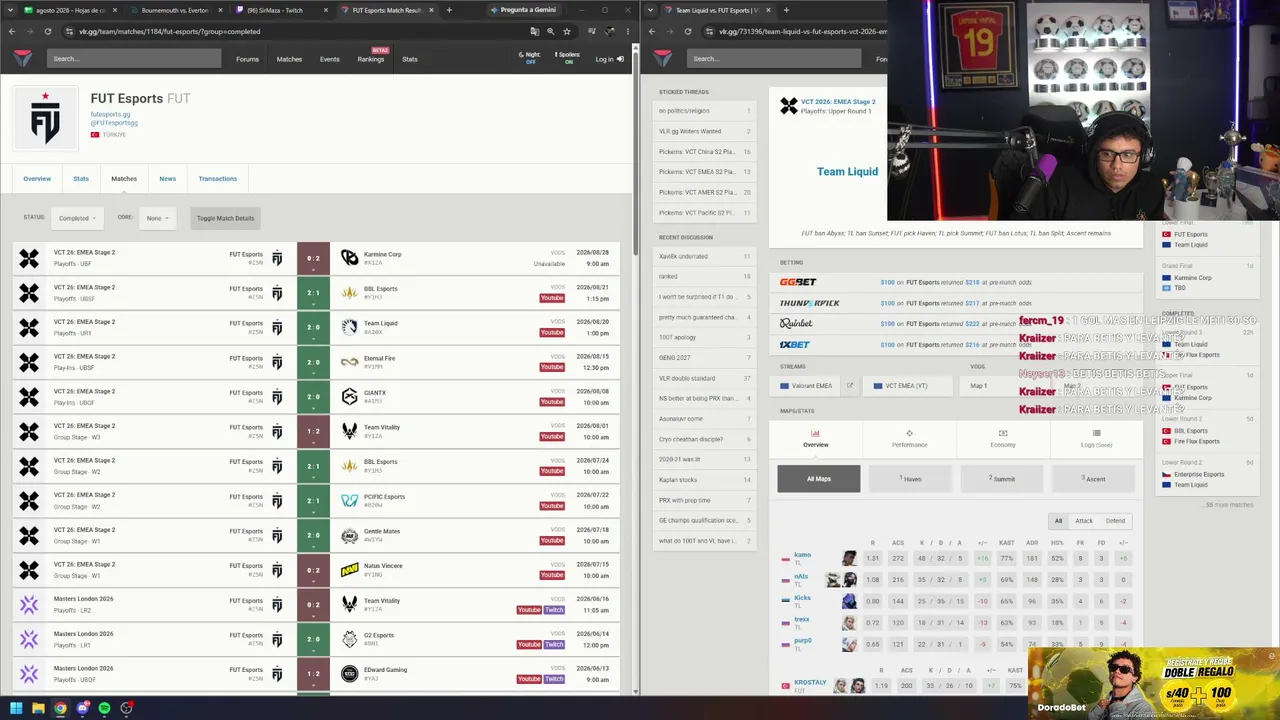Open the zoom magnifier icon in address bar
1280x720 pixels.
[x=550, y=31]
